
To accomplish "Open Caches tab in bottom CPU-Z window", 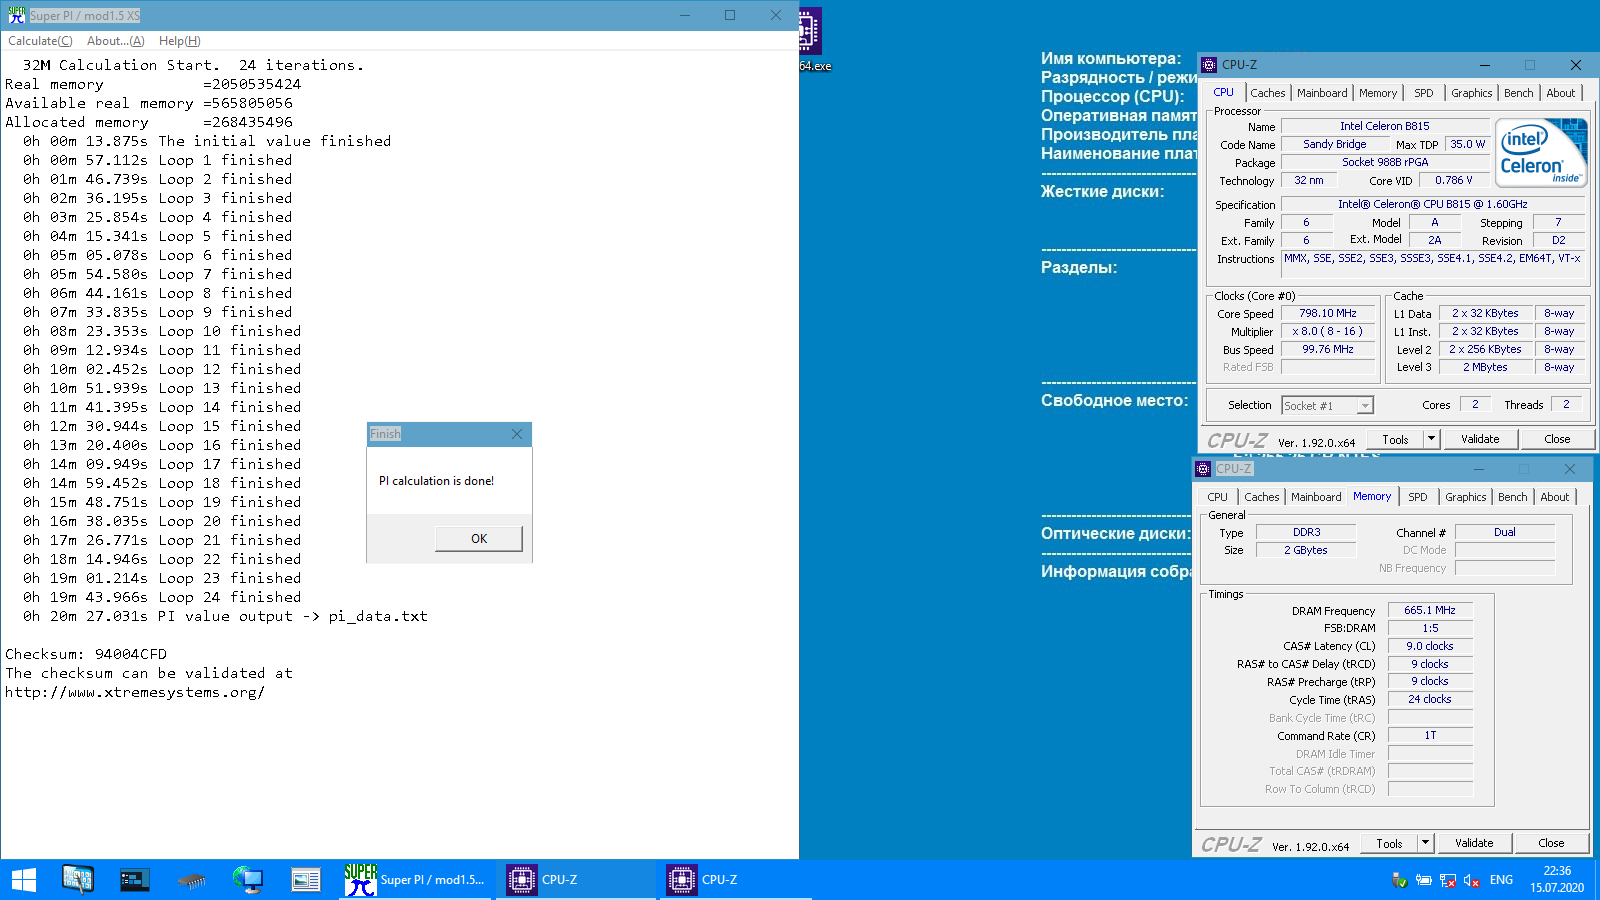I will [x=1261, y=497].
